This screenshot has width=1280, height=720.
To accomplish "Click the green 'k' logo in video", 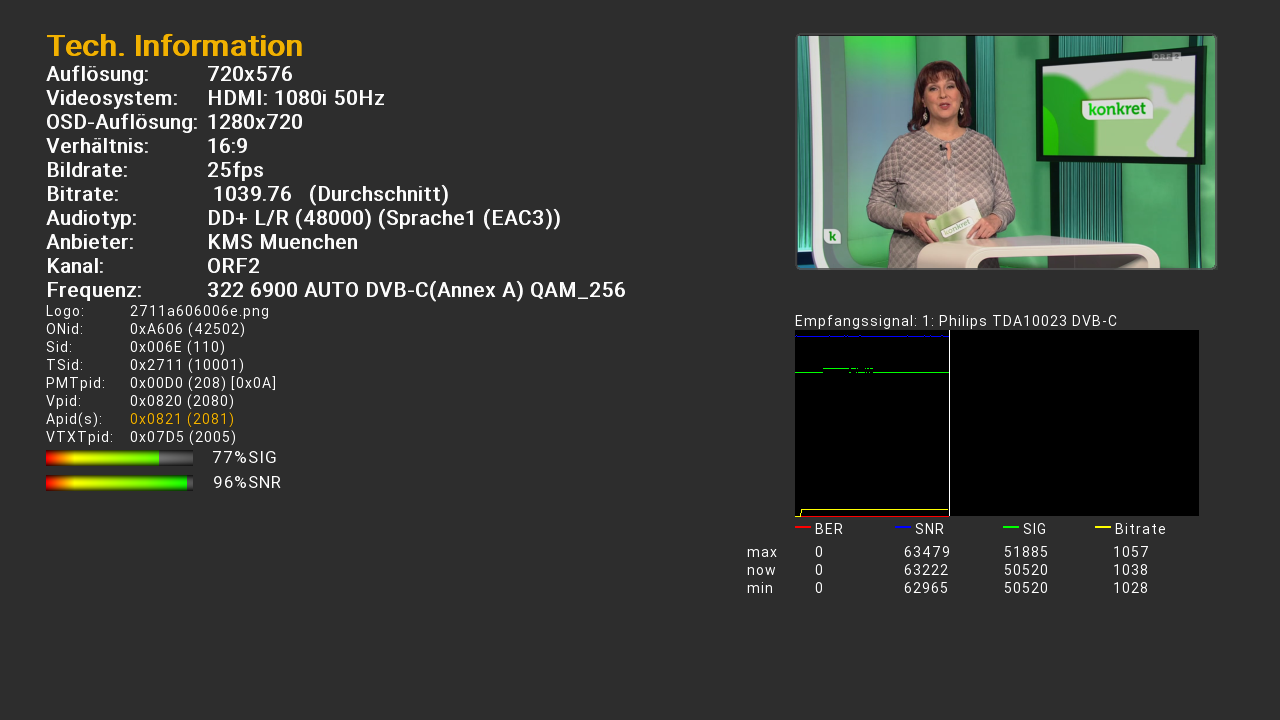I will click(832, 237).
